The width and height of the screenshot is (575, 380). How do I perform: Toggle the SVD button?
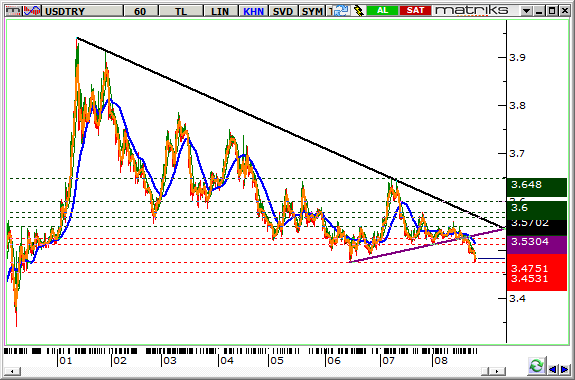tap(283, 11)
